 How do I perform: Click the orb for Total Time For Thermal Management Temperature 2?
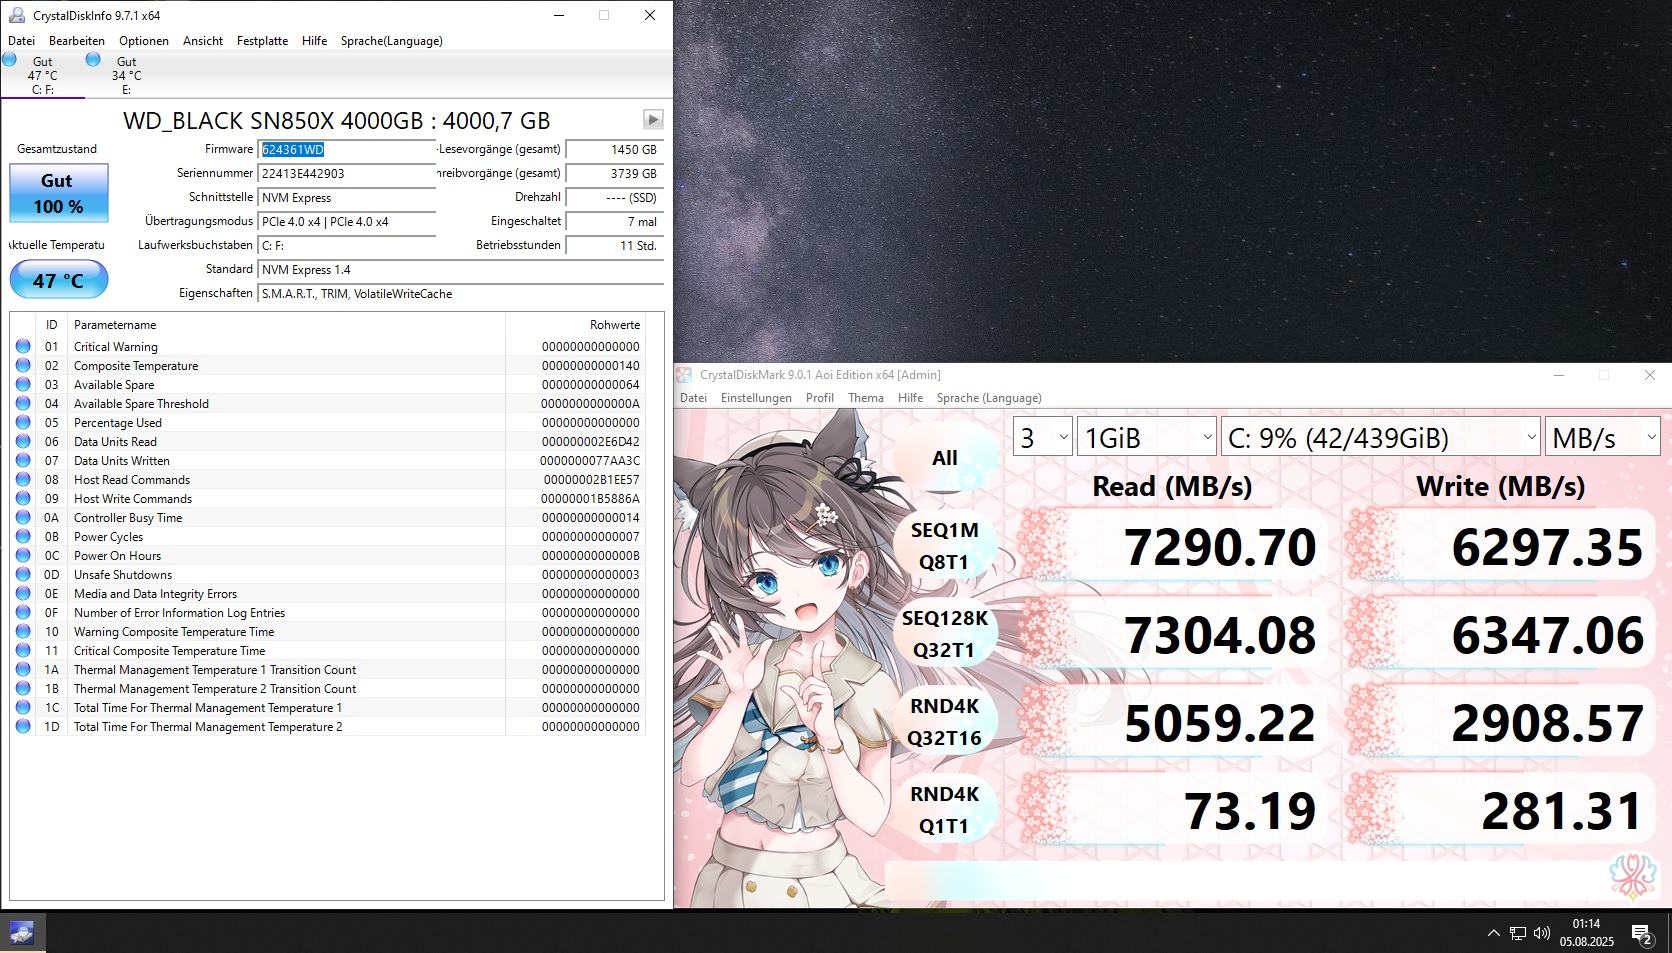23,726
